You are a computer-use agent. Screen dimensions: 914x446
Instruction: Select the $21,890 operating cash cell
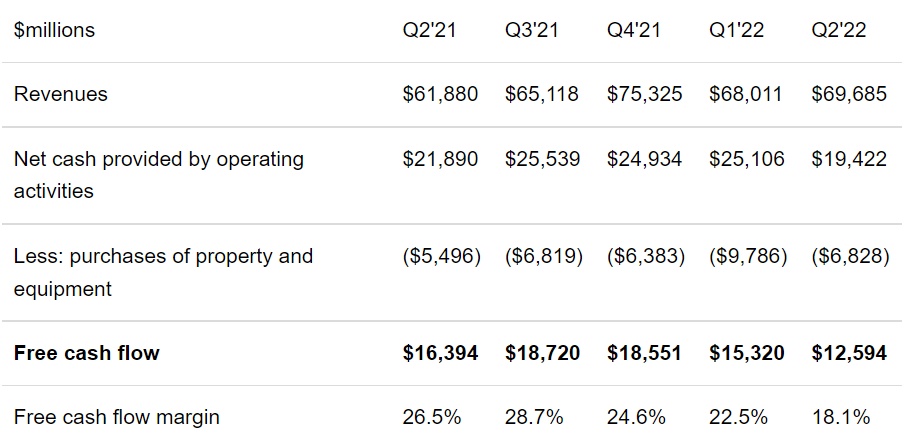[x=440, y=159]
